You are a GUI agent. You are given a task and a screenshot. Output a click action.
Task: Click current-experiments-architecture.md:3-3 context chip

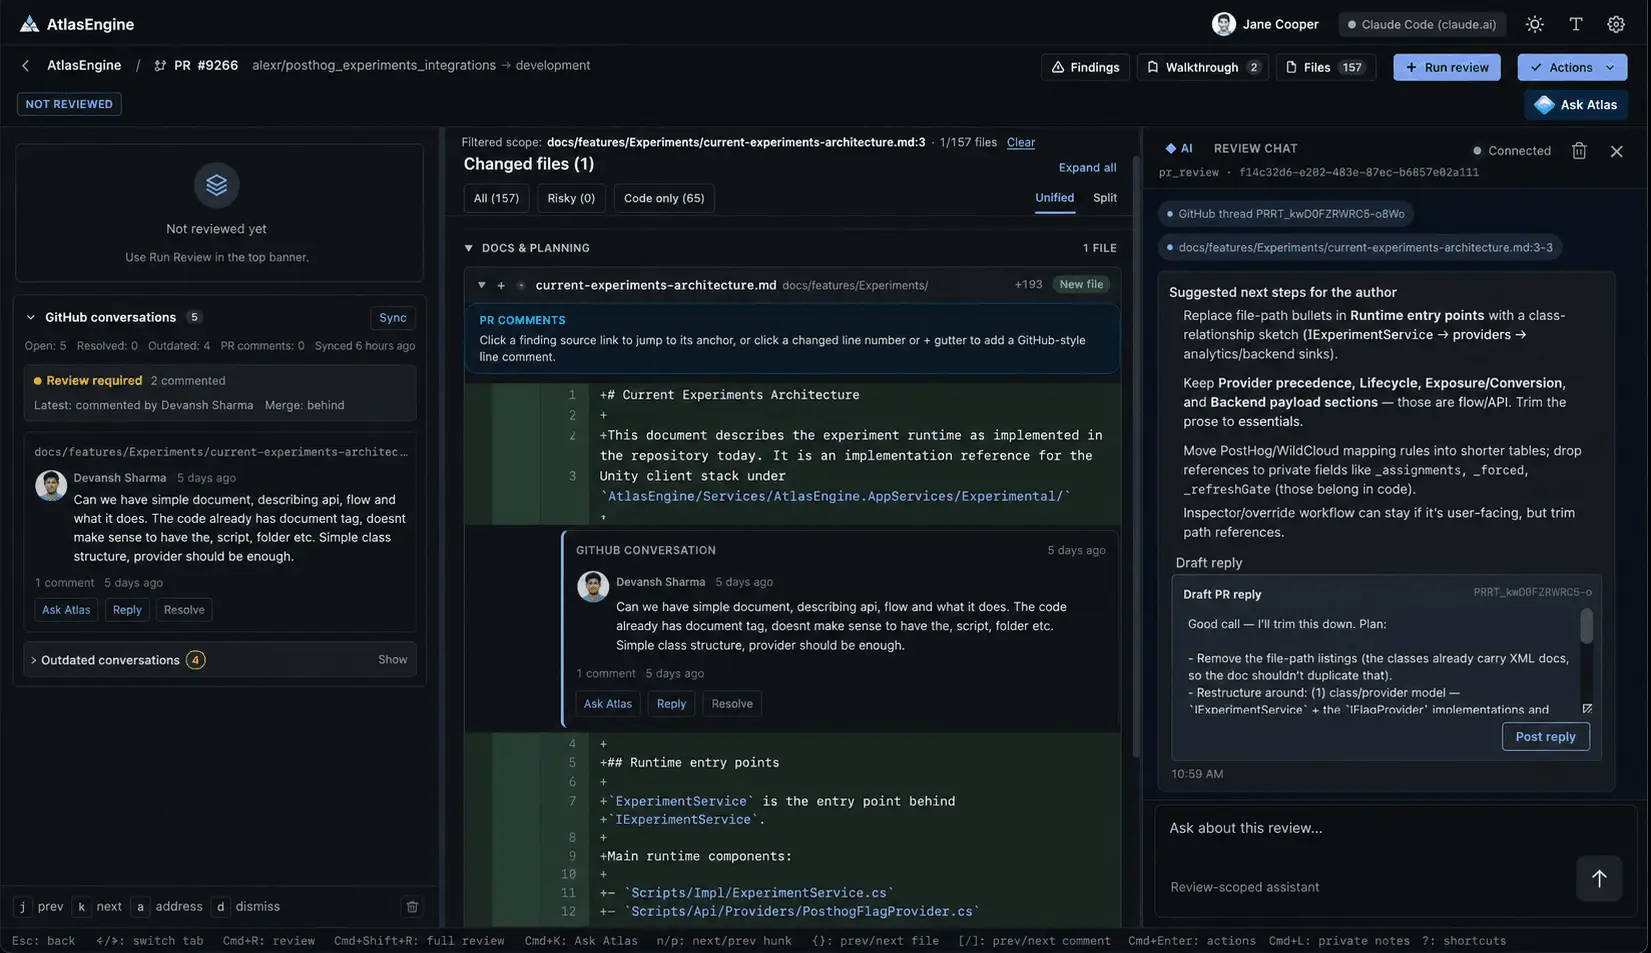(x=1360, y=247)
